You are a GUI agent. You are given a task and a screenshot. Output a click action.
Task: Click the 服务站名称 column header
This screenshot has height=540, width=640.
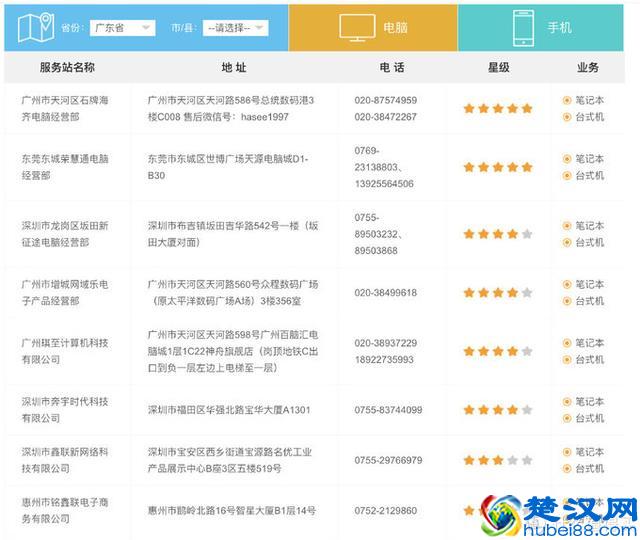[67, 67]
